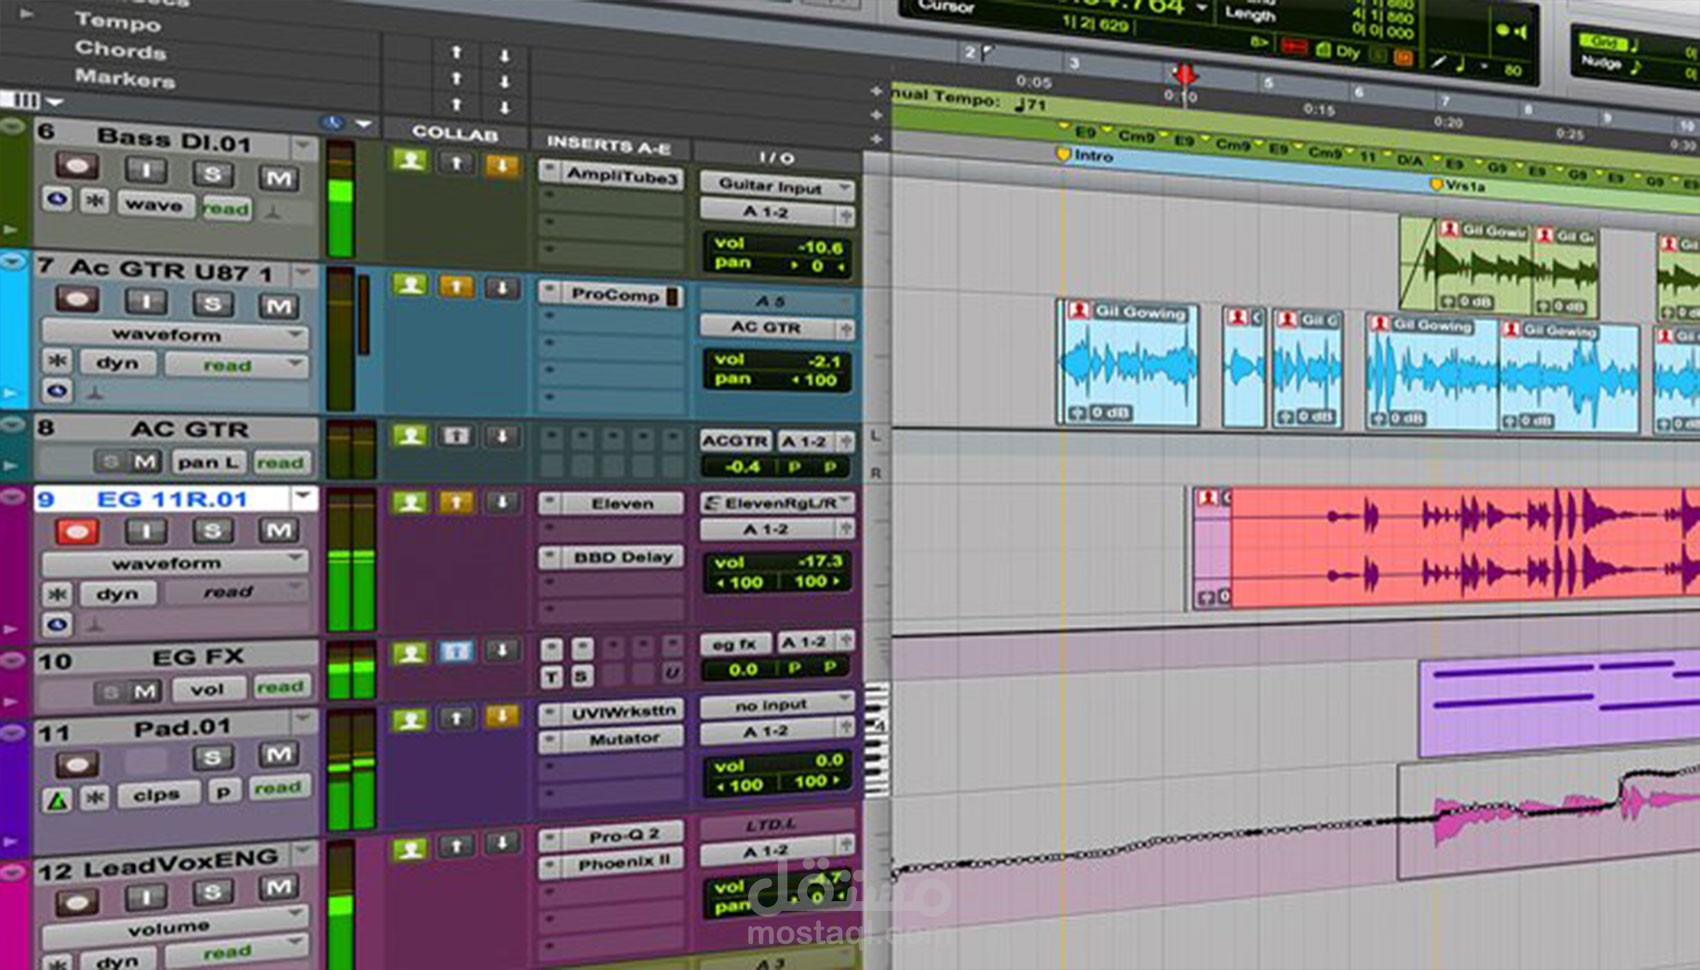1700x970 pixels.
Task: Click the EG 11R.01 playlist icon
Action: tap(56, 625)
